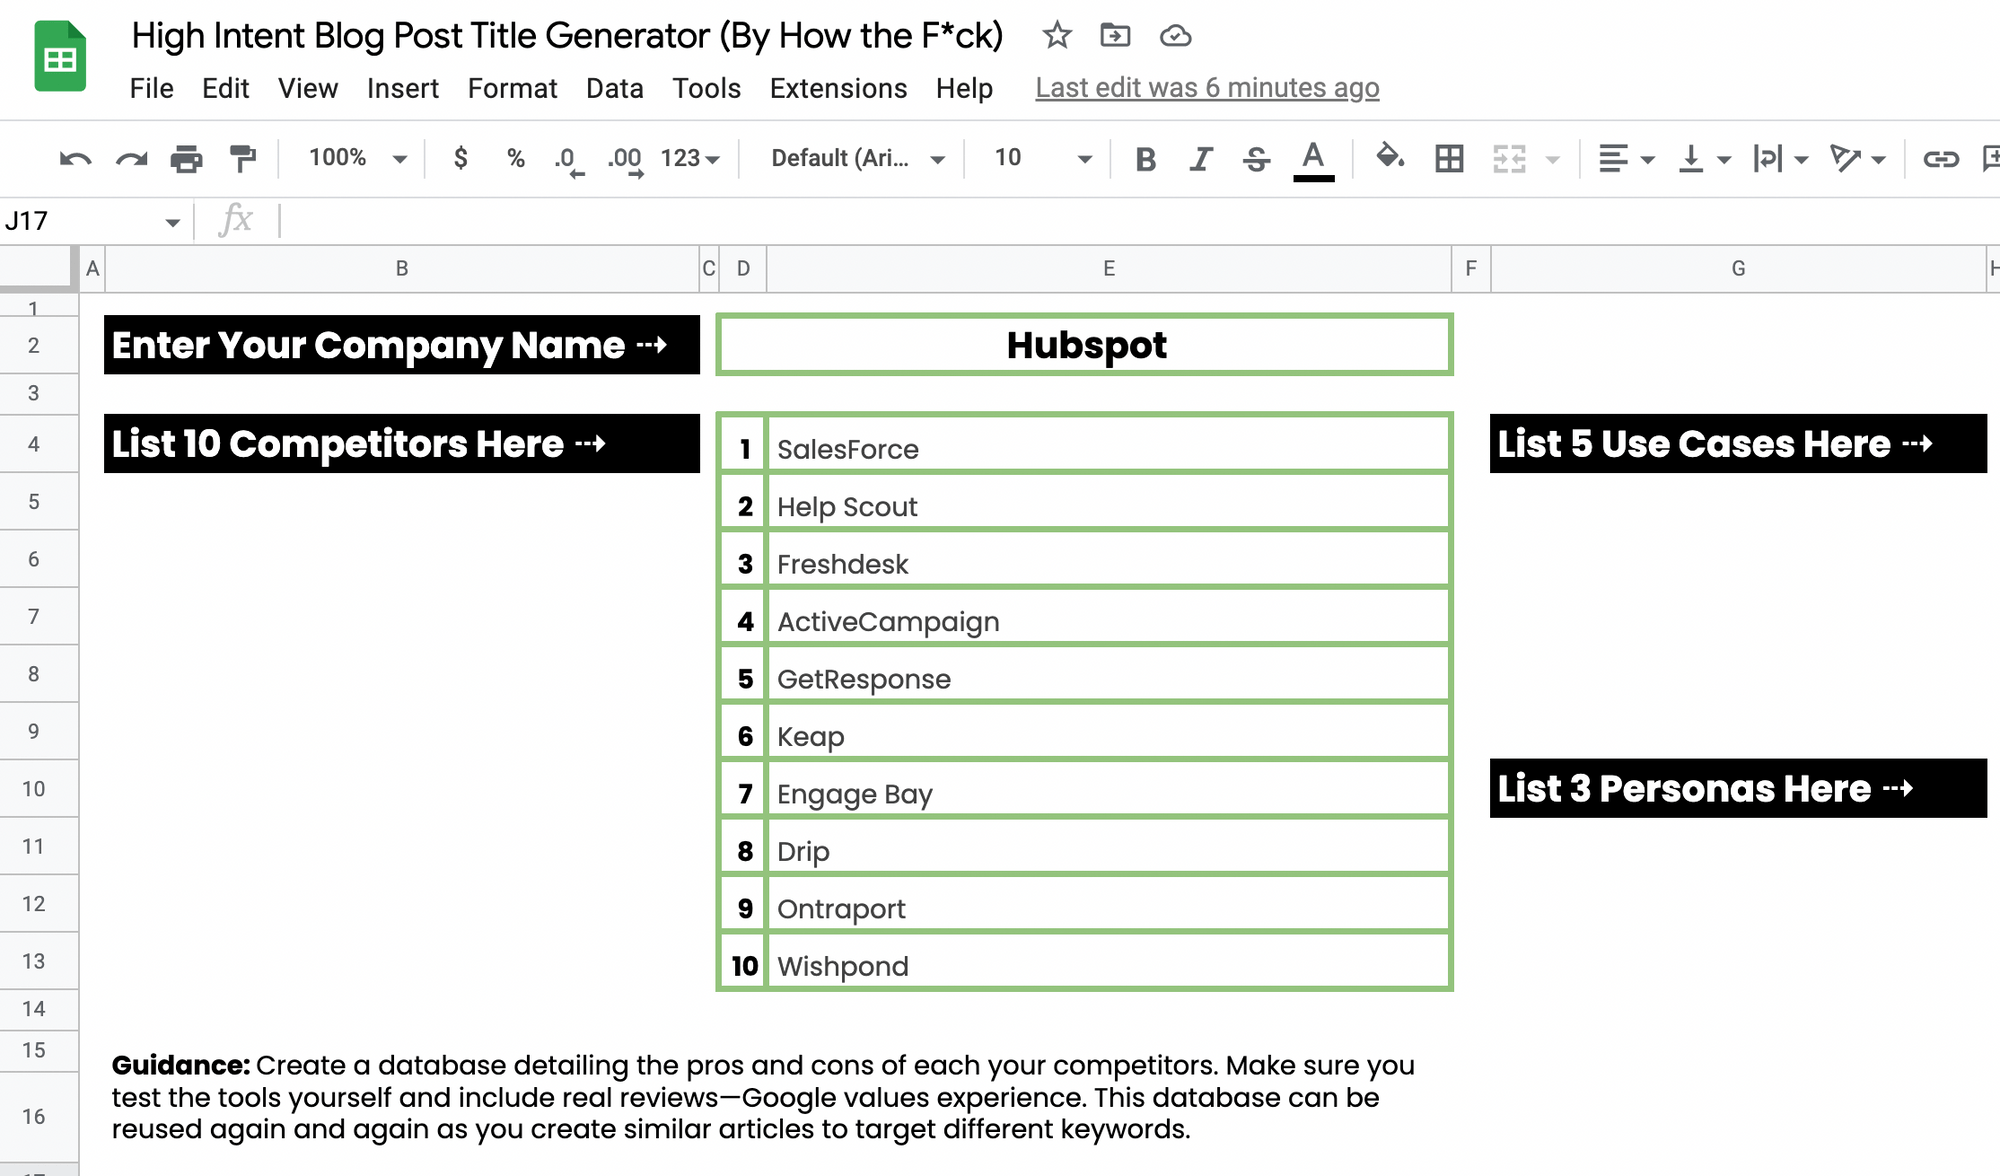Click 'List 3 Personas Here' cell
Image resolution: width=2000 pixels, height=1176 pixels.
[1738, 789]
